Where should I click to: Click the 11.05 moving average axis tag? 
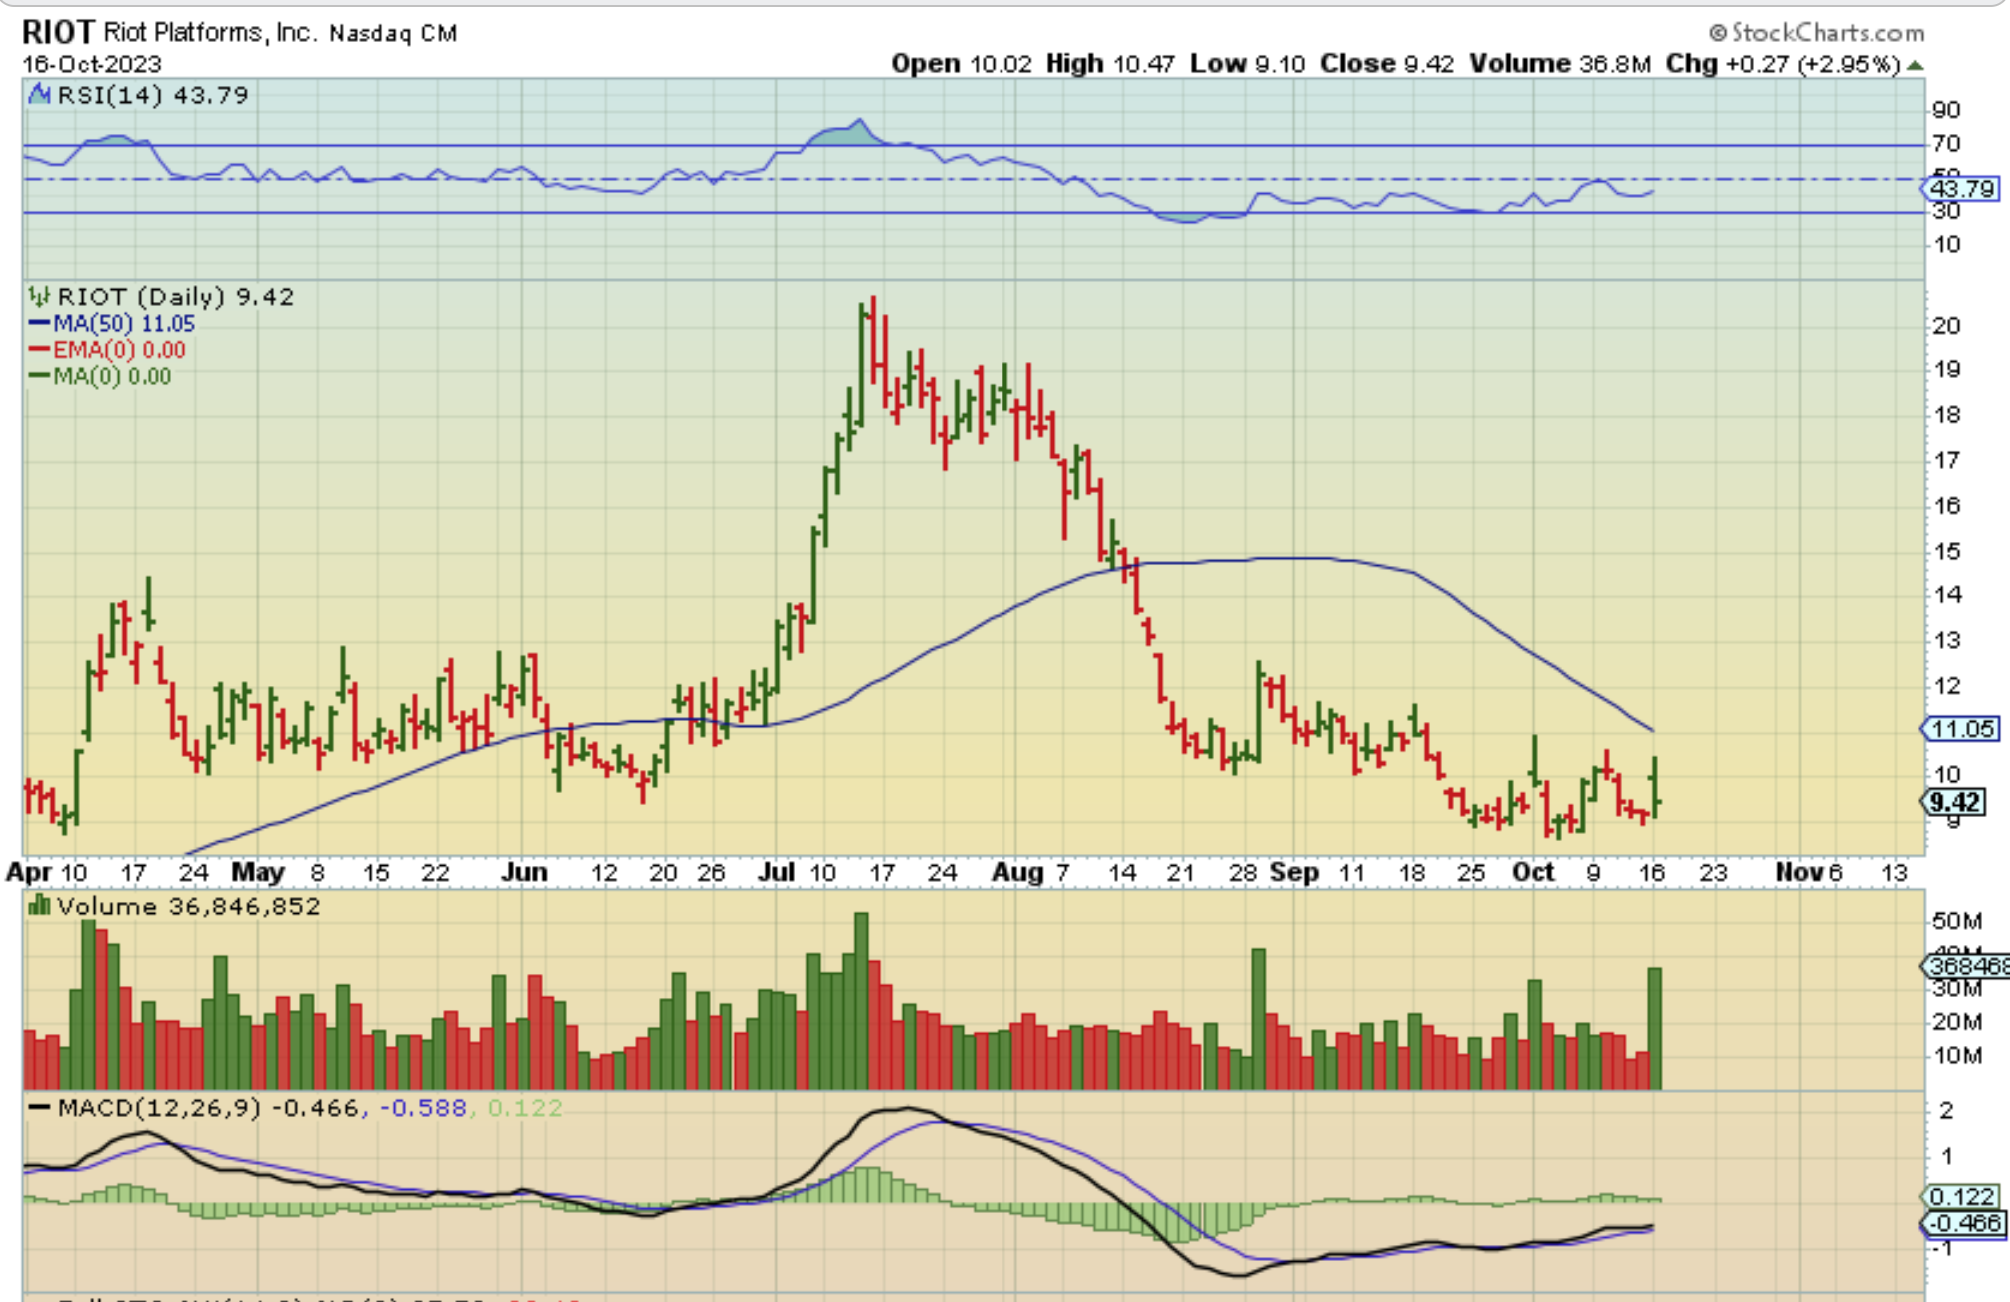[x=1961, y=729]
